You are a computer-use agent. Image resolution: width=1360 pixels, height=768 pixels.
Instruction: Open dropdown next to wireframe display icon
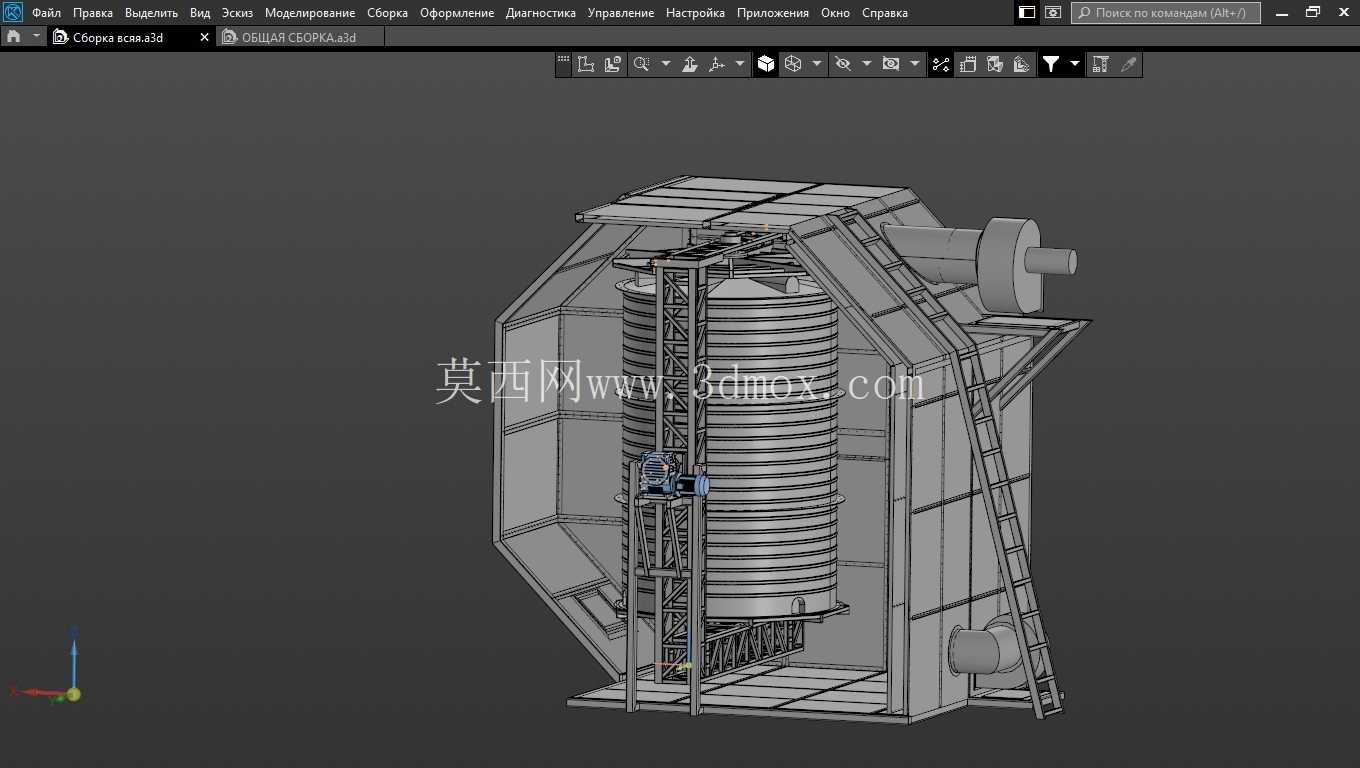click(817, 64)
